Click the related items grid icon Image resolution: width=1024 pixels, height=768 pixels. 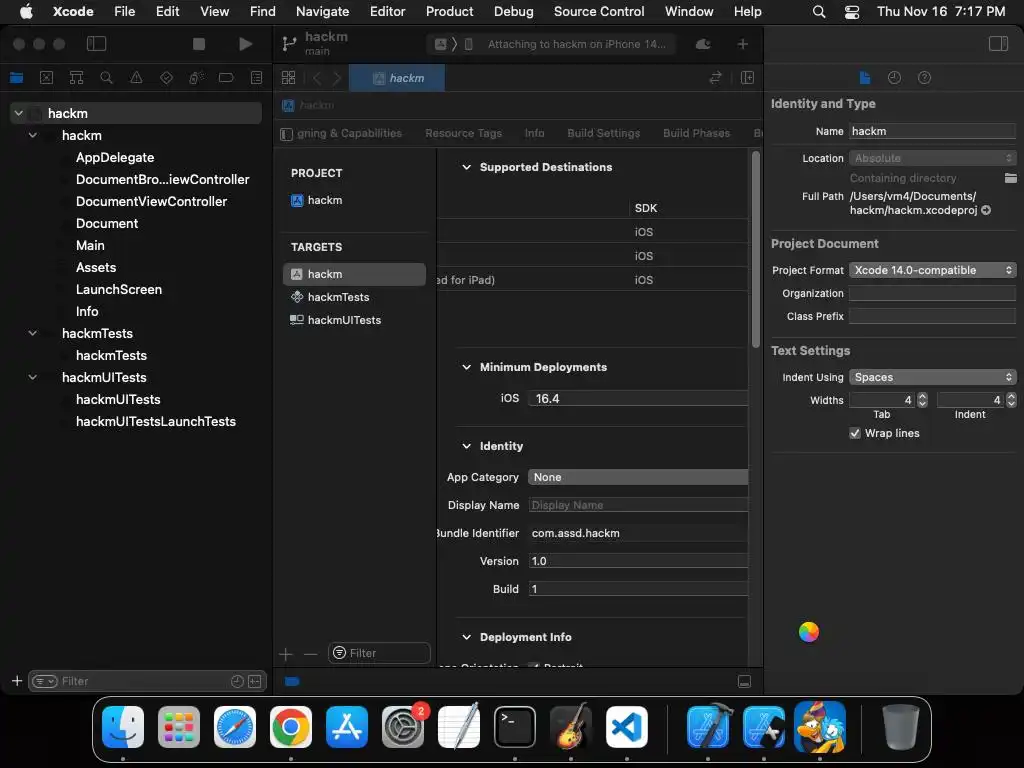(x=288, y=78)
